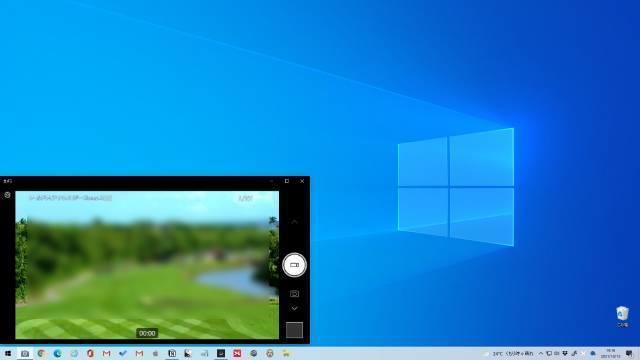Show hidden system tray icons
Screen dimensions: 640x360
[x=541, y=353]
